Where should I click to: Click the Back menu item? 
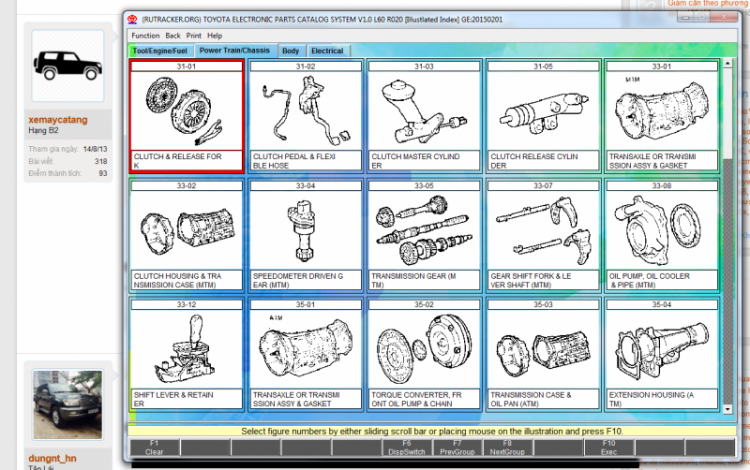pos(173,35)
